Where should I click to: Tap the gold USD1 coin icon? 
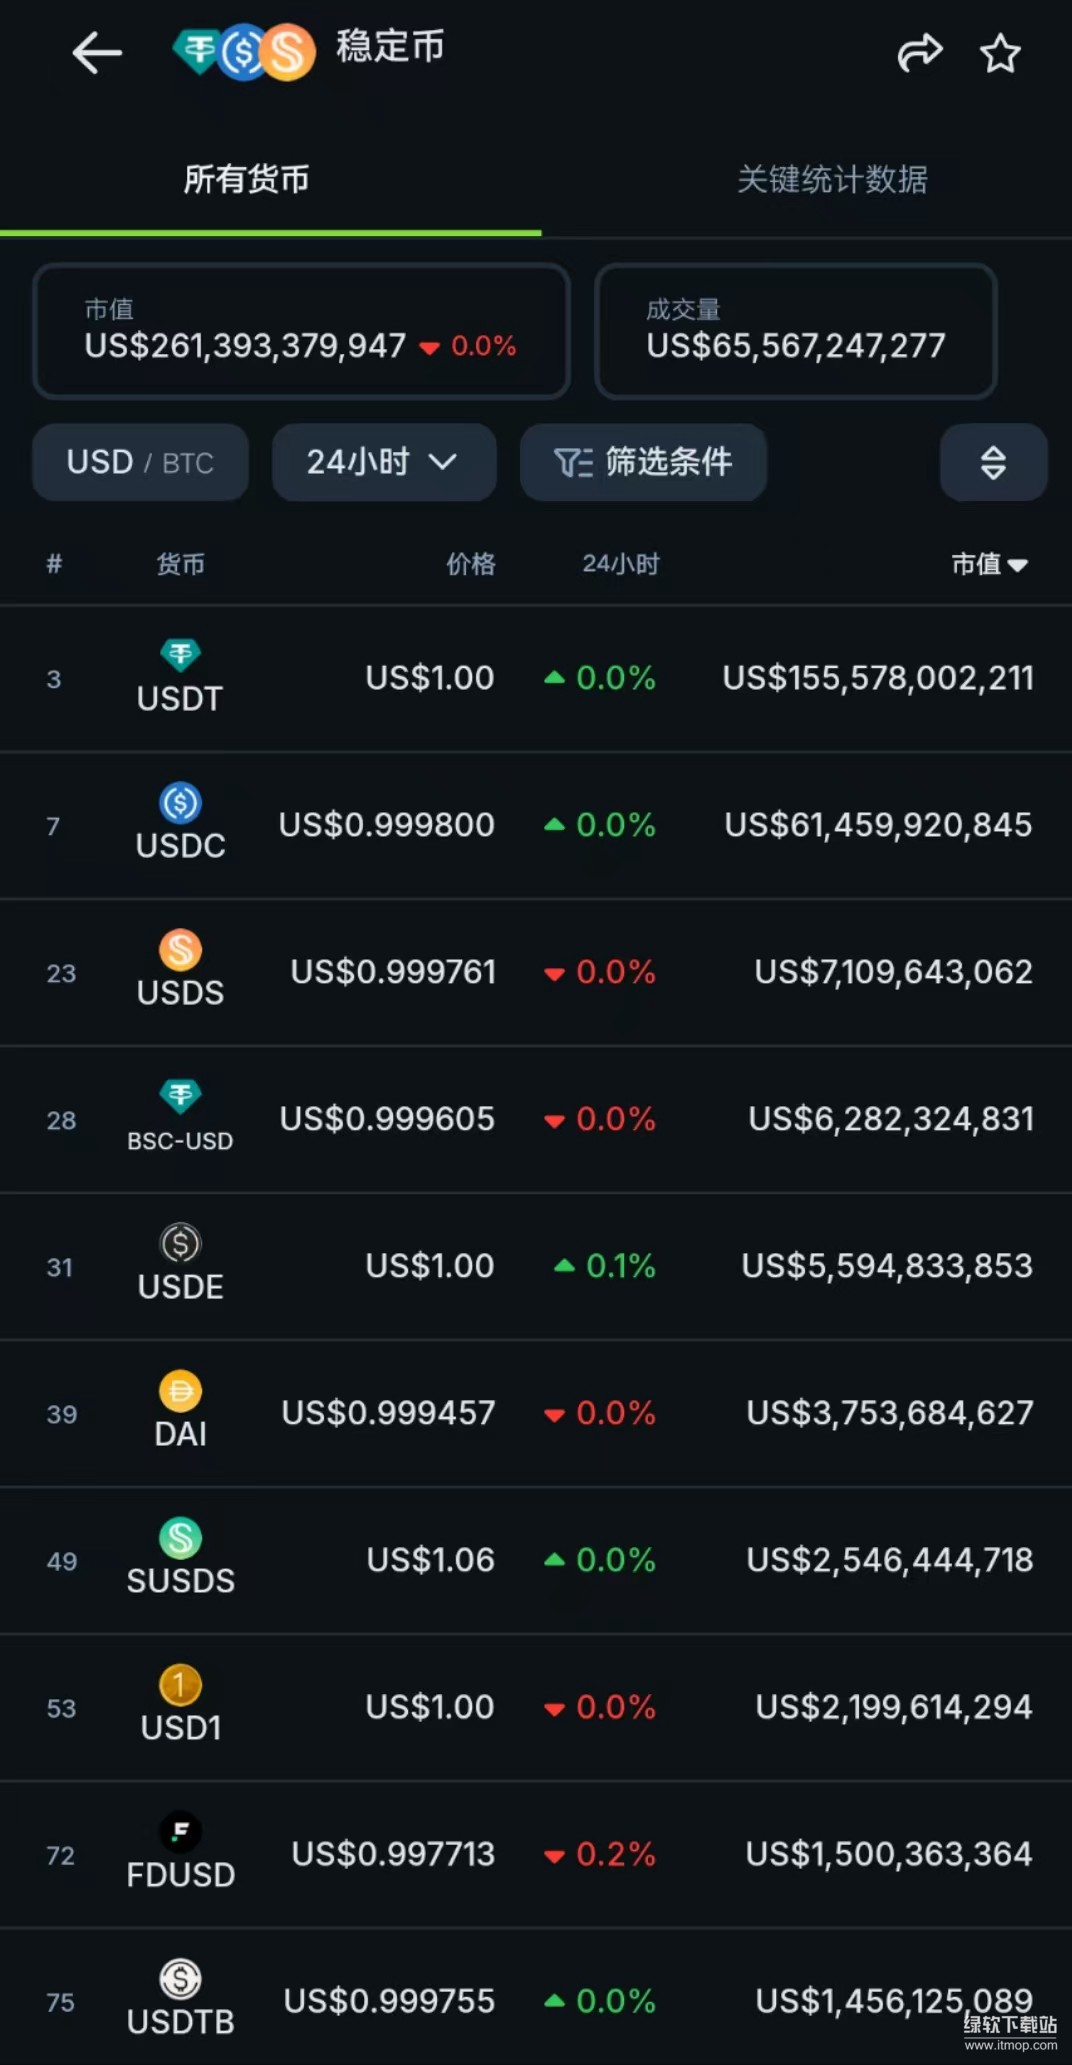tap(180, 1684)
